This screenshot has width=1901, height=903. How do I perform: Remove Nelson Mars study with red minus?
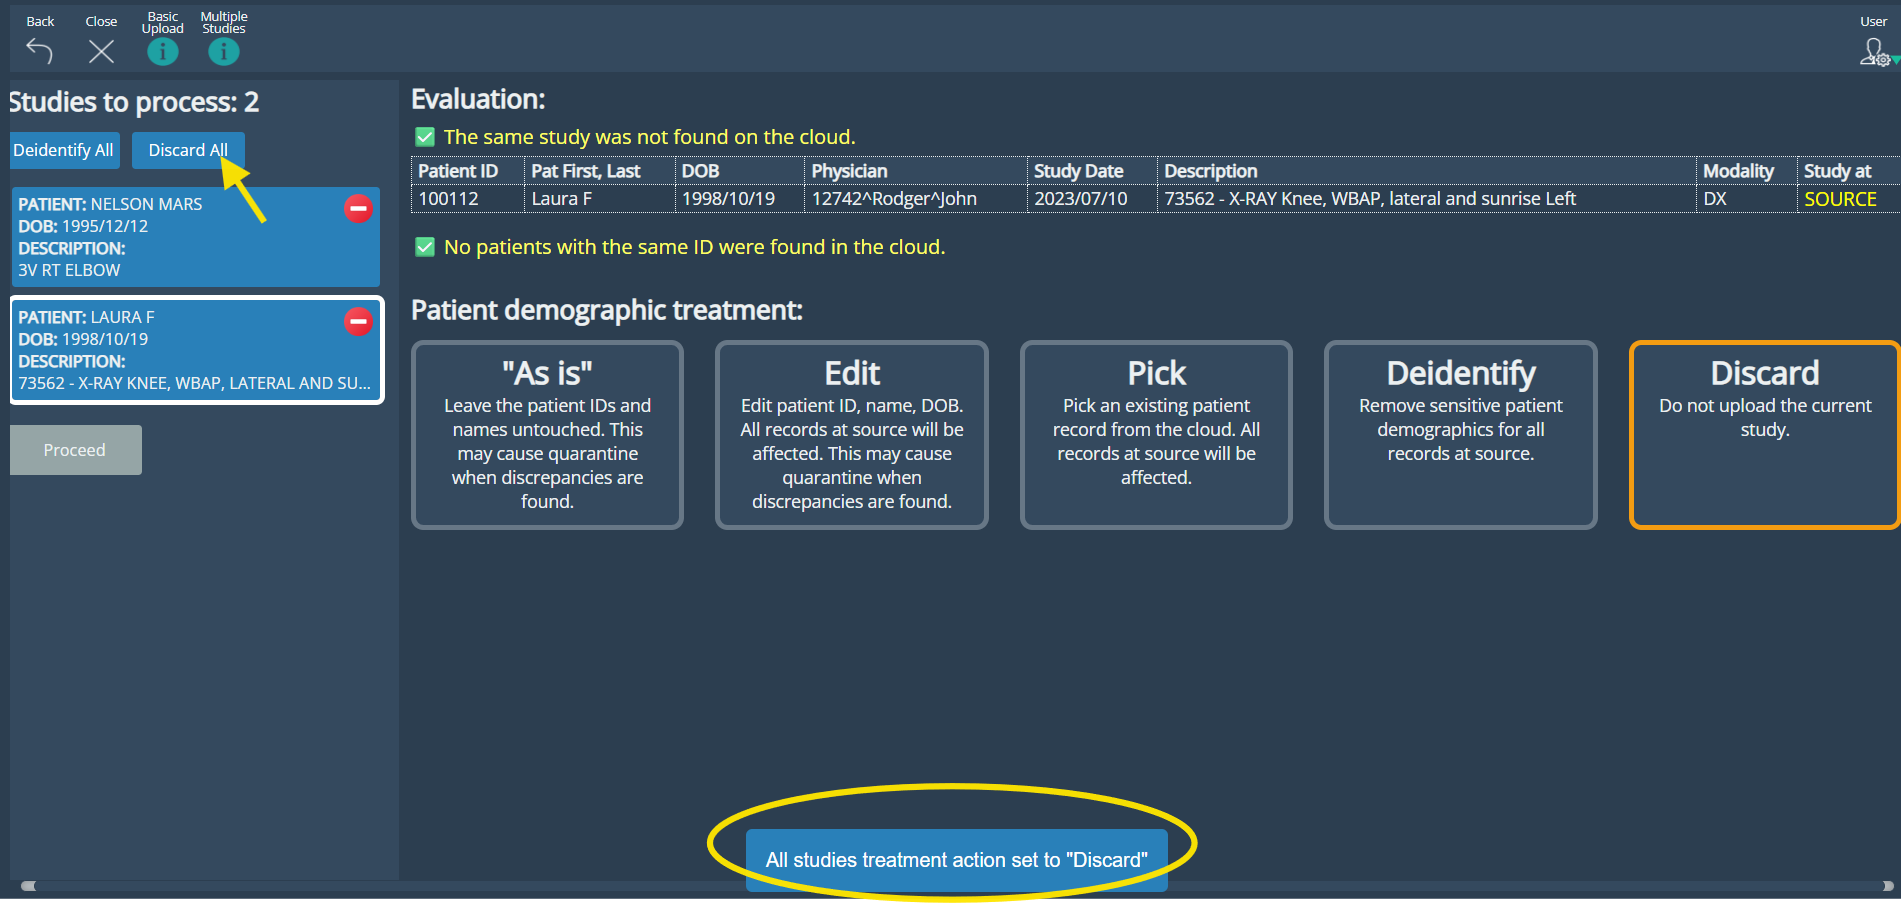point(358,208)
